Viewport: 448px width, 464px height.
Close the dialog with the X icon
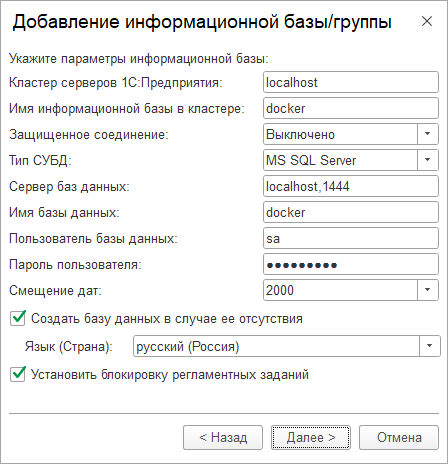(x=427, y=21)
